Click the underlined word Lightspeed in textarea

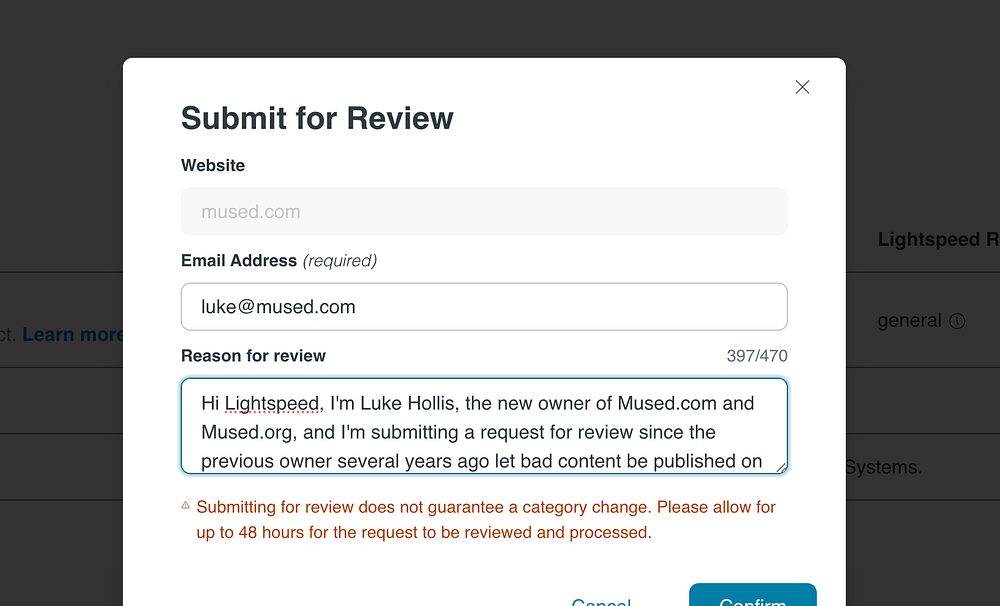(272, 404)
